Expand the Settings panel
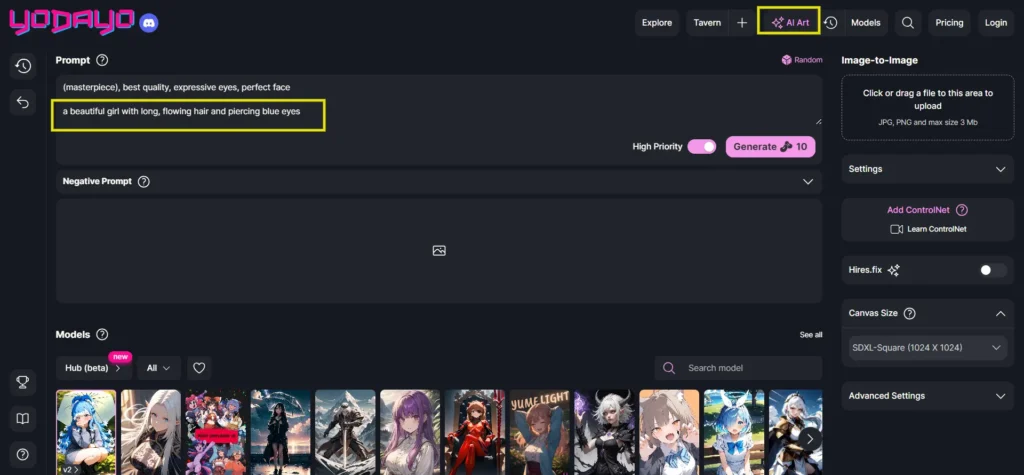1024x475 pixels. click(x=927, y=169)
